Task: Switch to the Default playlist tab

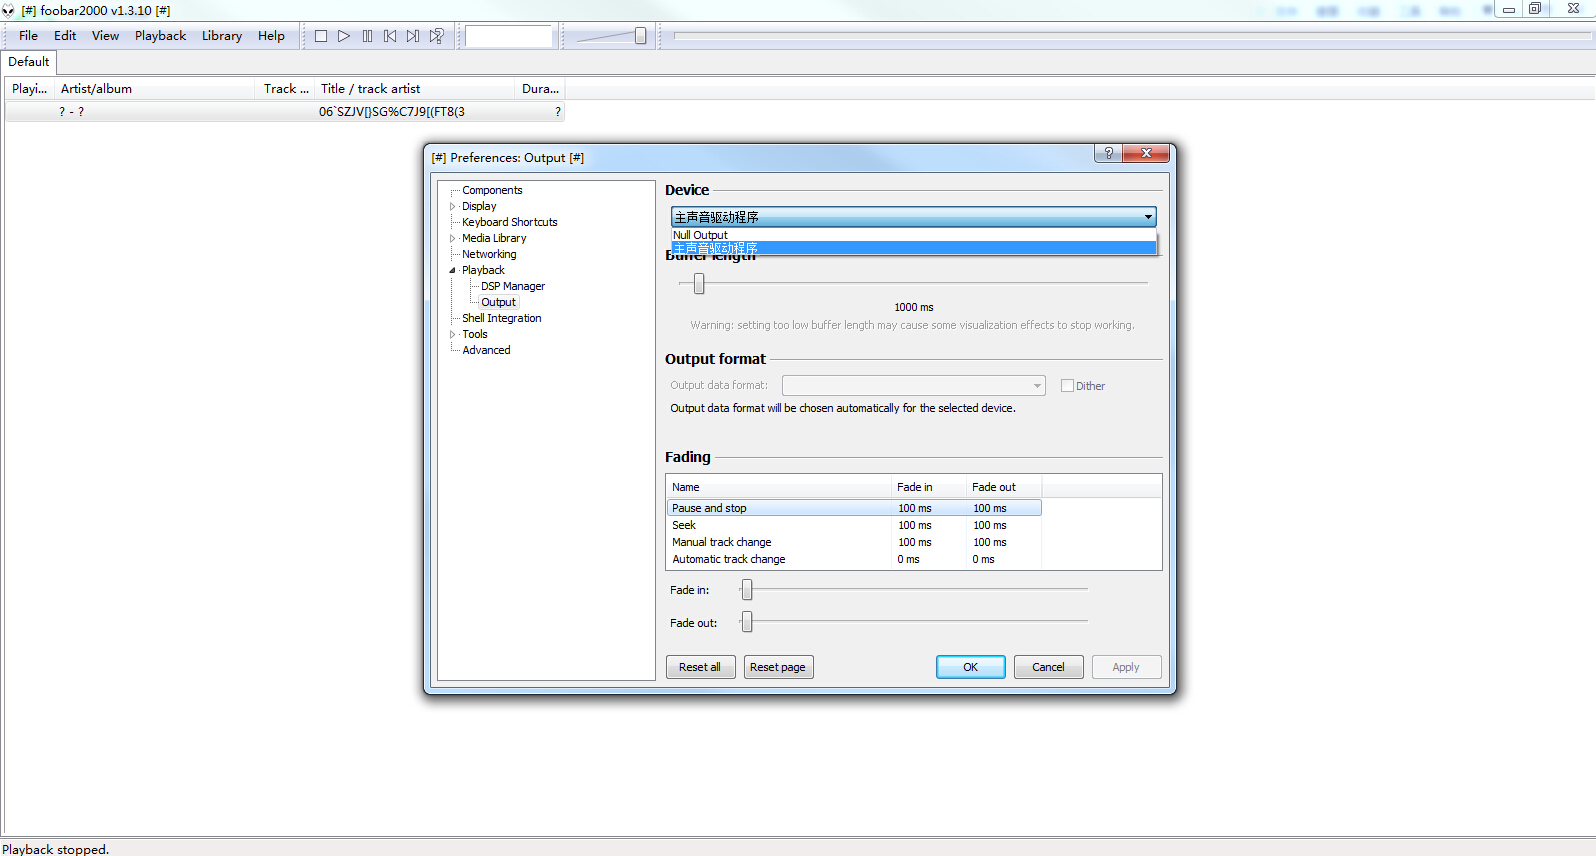Action: (29, 62)
